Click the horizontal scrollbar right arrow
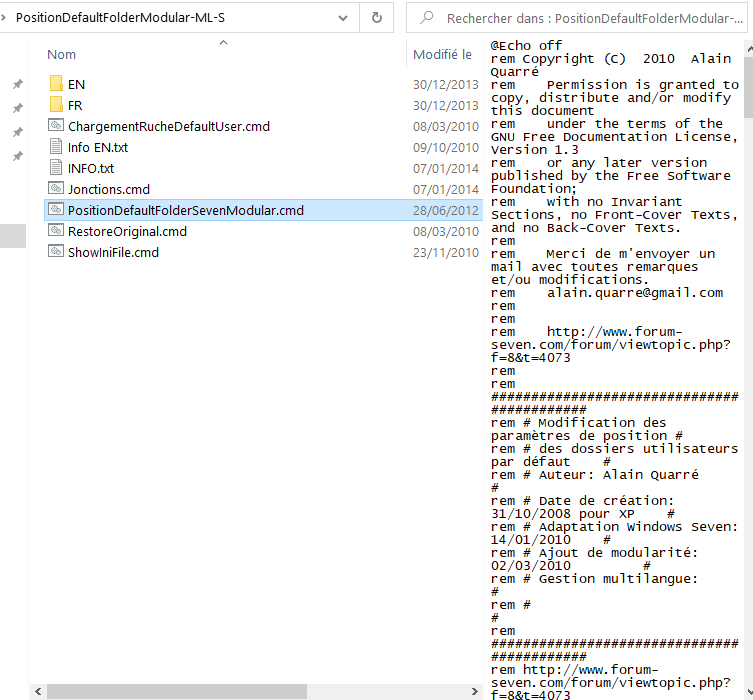Image resolution: width=753 pixels, height=700 pixels. 474,691
